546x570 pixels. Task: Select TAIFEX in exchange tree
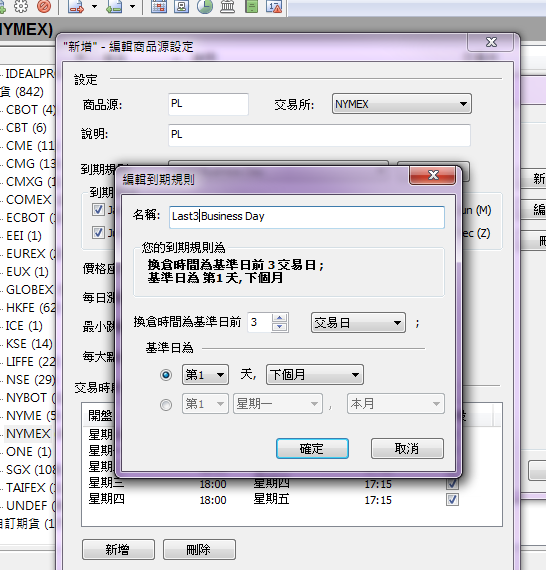coord(31,488)
